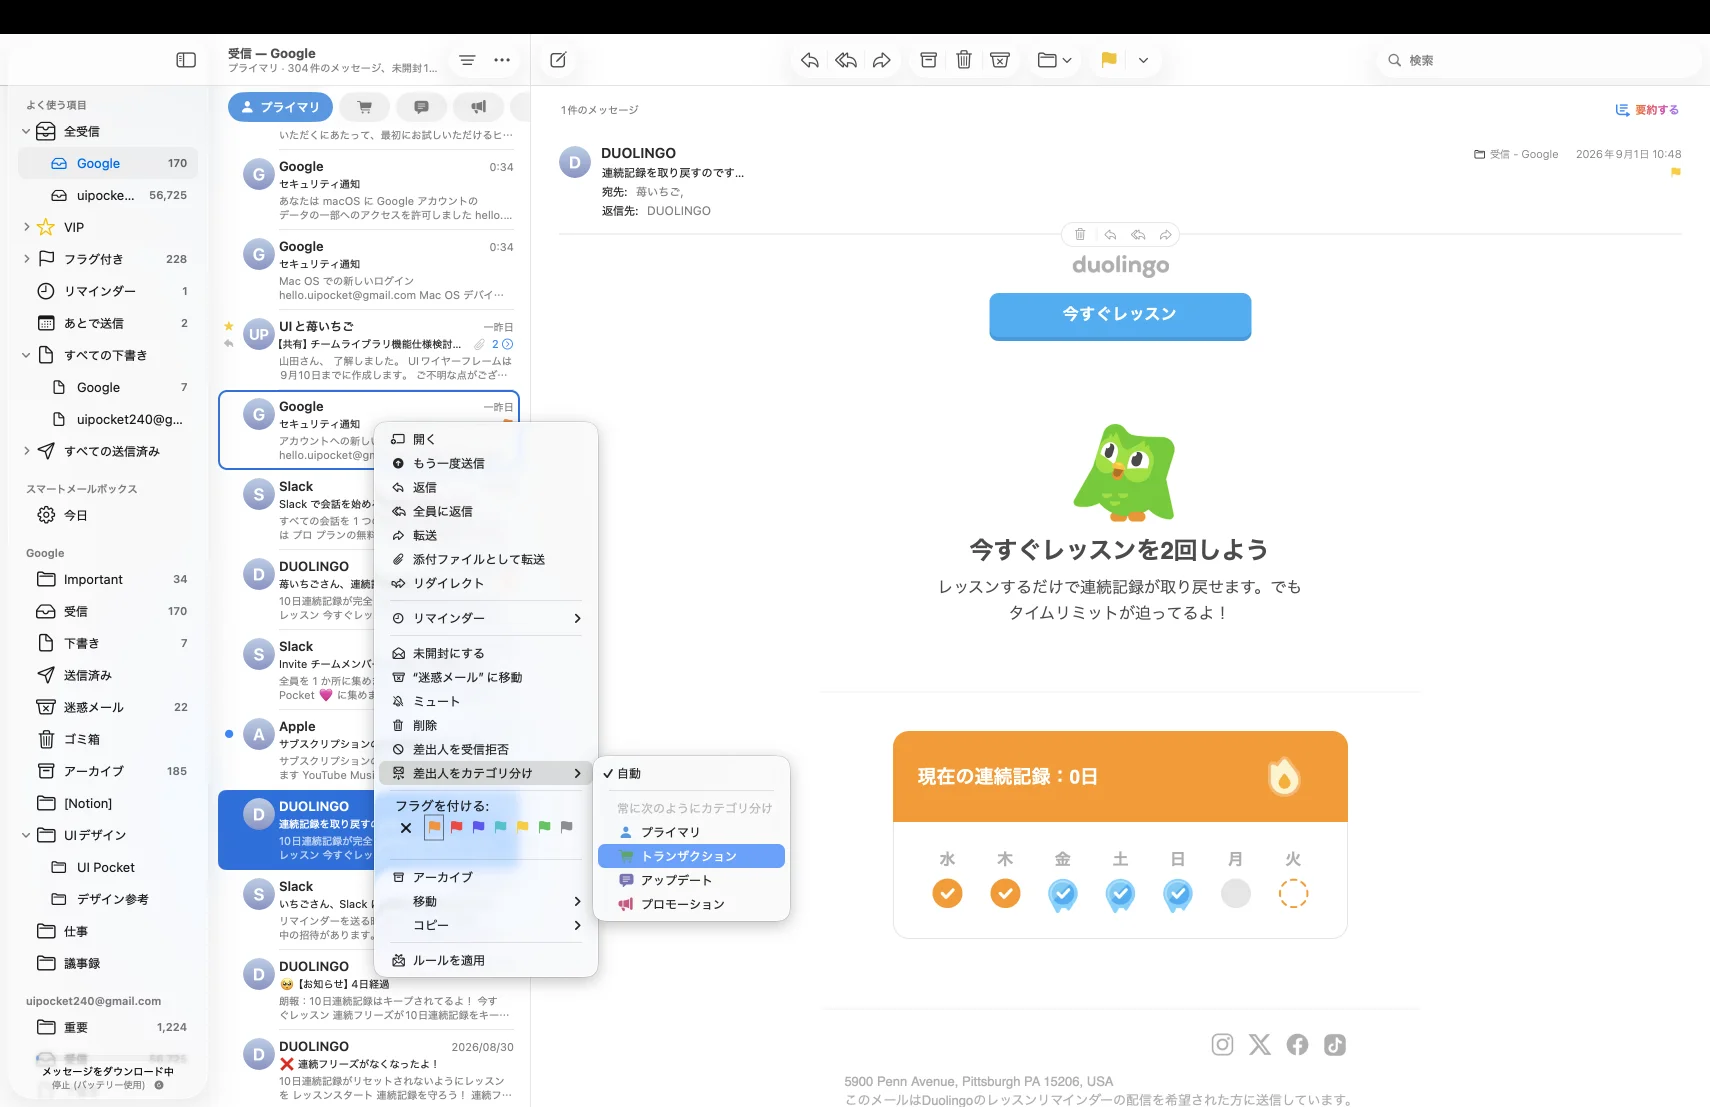Open the more options ellipsis above message list

(502, 60)
